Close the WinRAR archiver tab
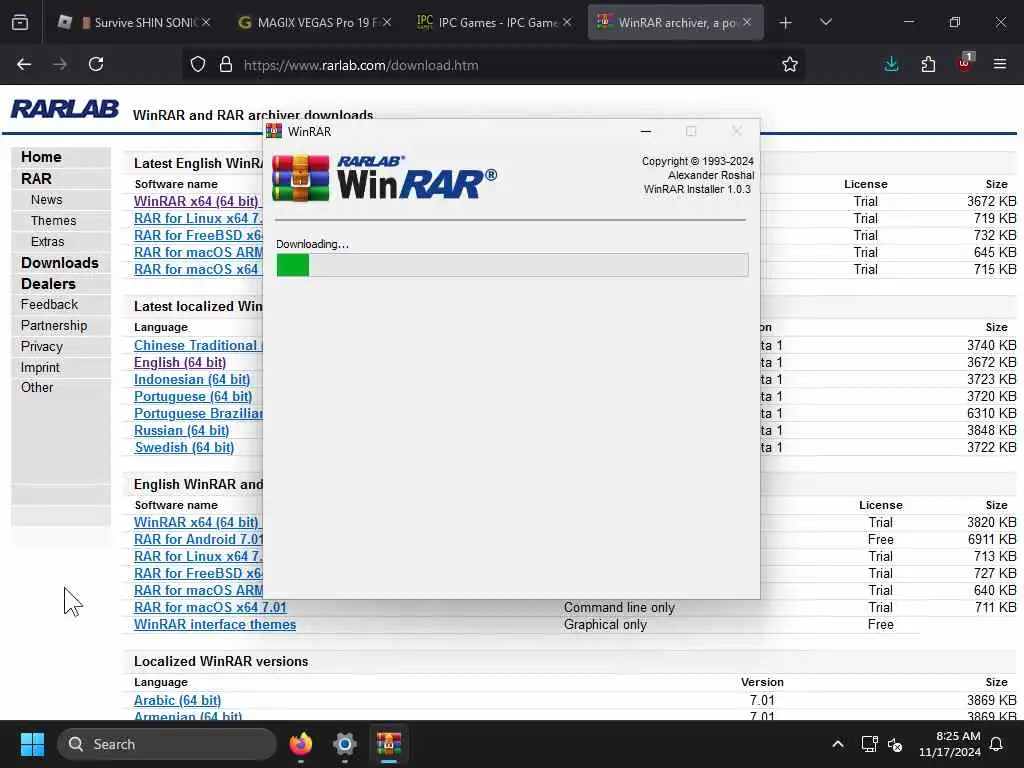The height and width of the screenshot is (768, 1024). (747, 22)
